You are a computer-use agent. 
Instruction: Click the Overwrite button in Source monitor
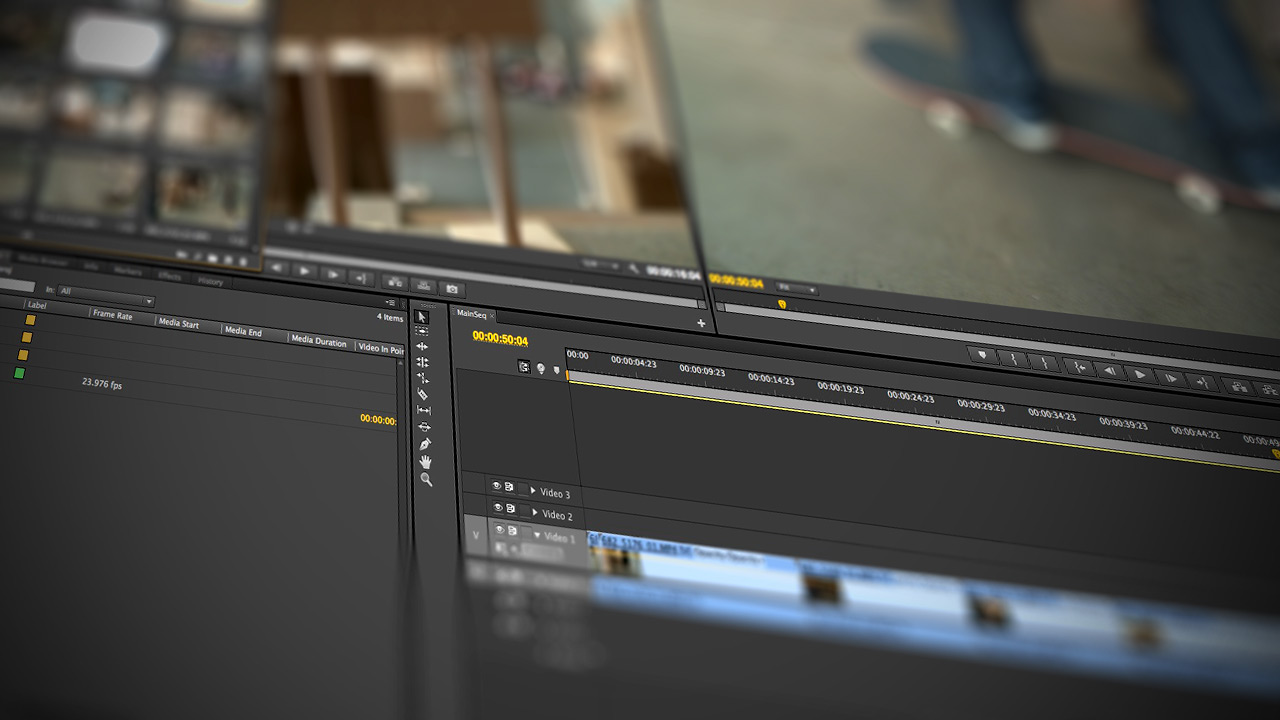coord(423,286)
